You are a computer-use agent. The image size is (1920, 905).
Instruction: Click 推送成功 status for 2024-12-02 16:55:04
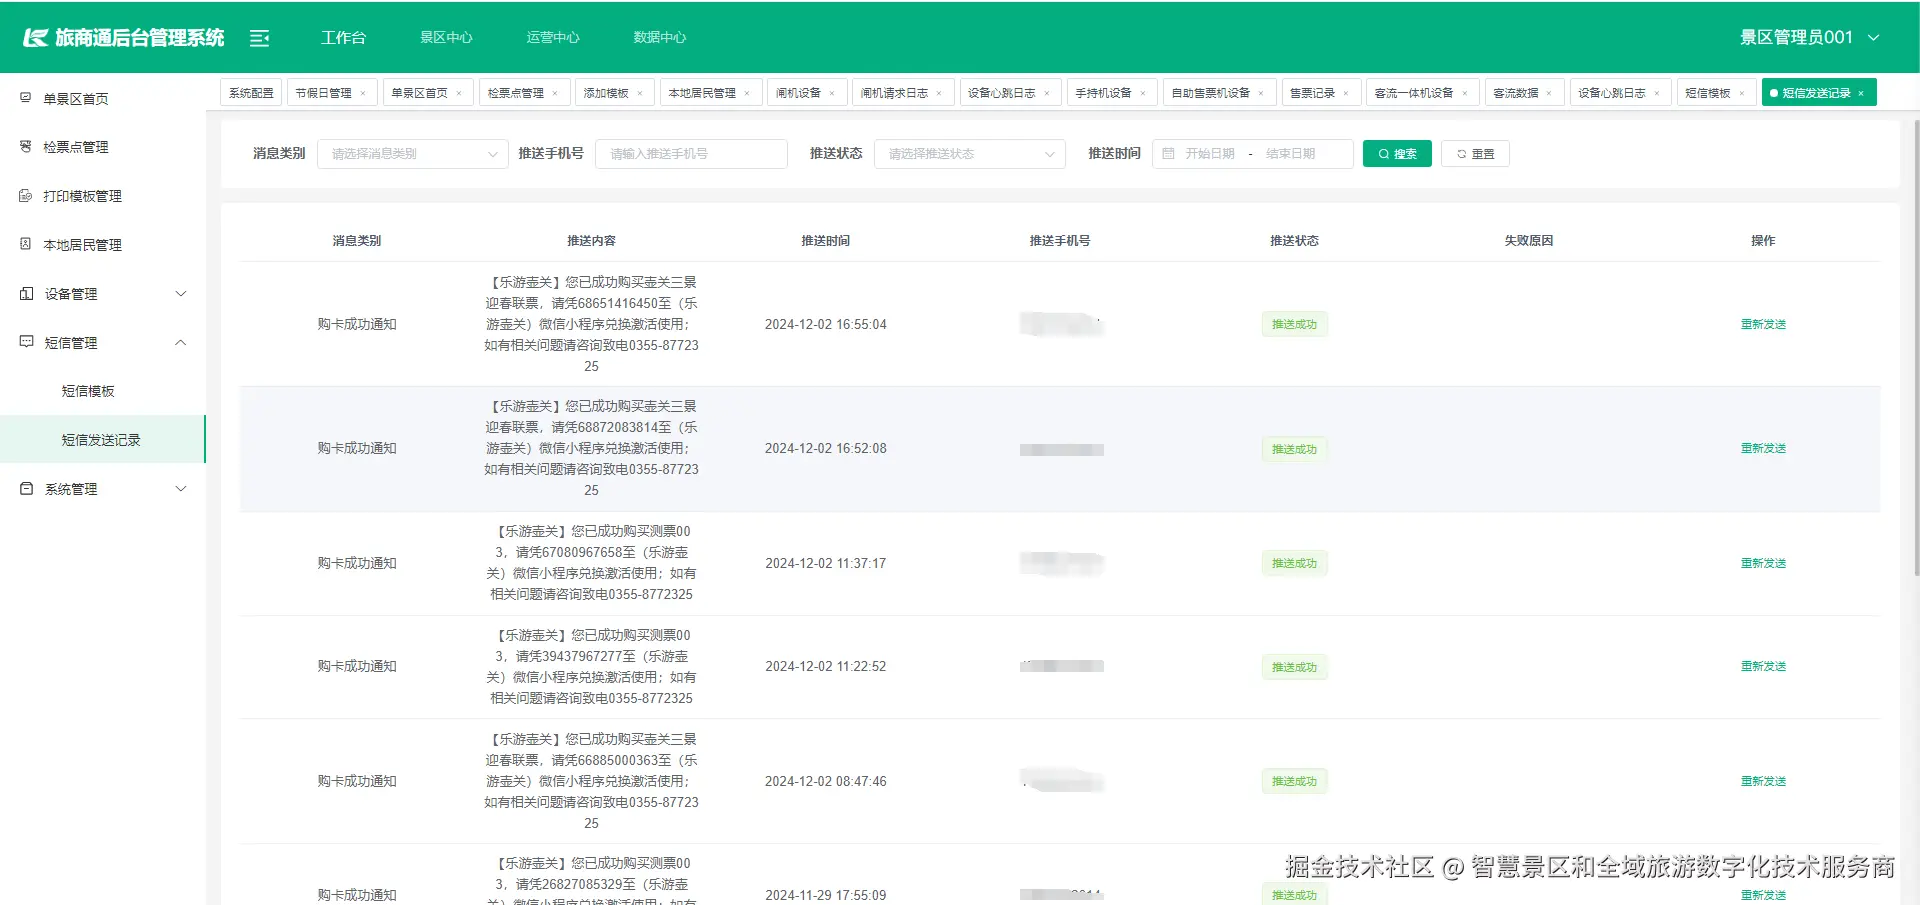[1294, 324]
